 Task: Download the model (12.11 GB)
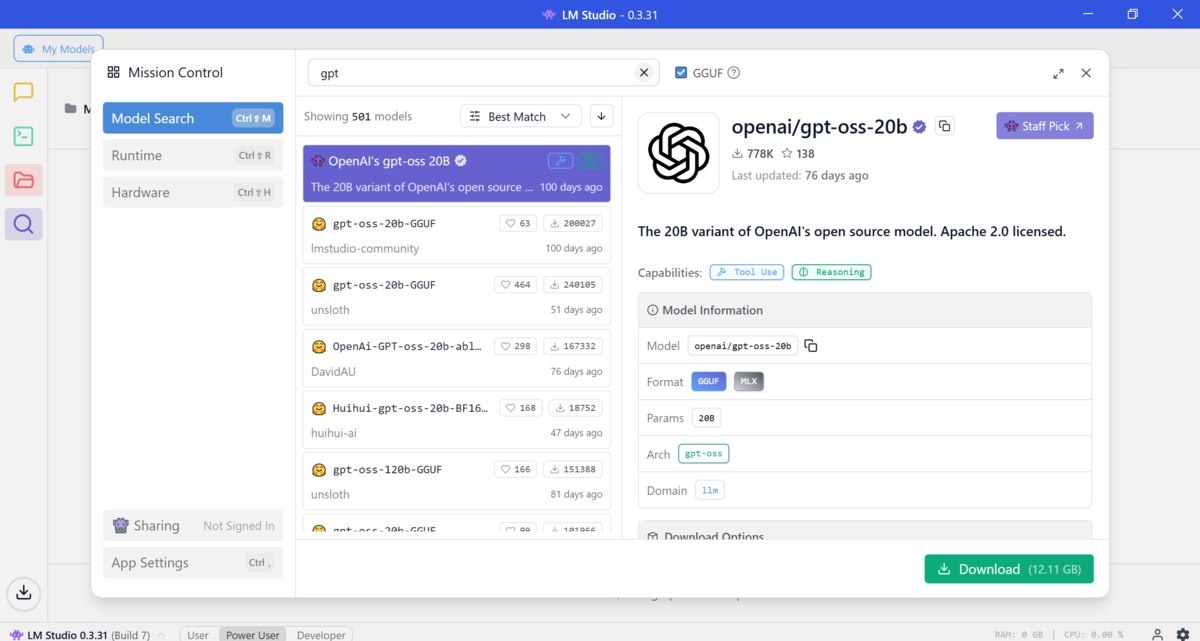pos(1009,569)
